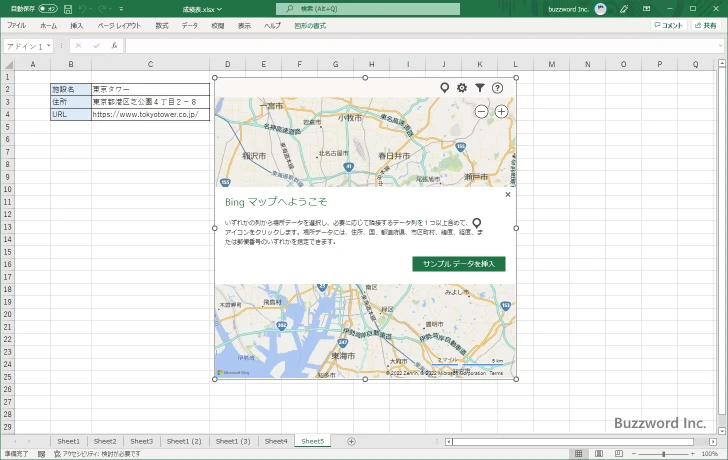728x460 pixels.
Task: Add a new sheet with plus icon
Action: pos(351,441)
